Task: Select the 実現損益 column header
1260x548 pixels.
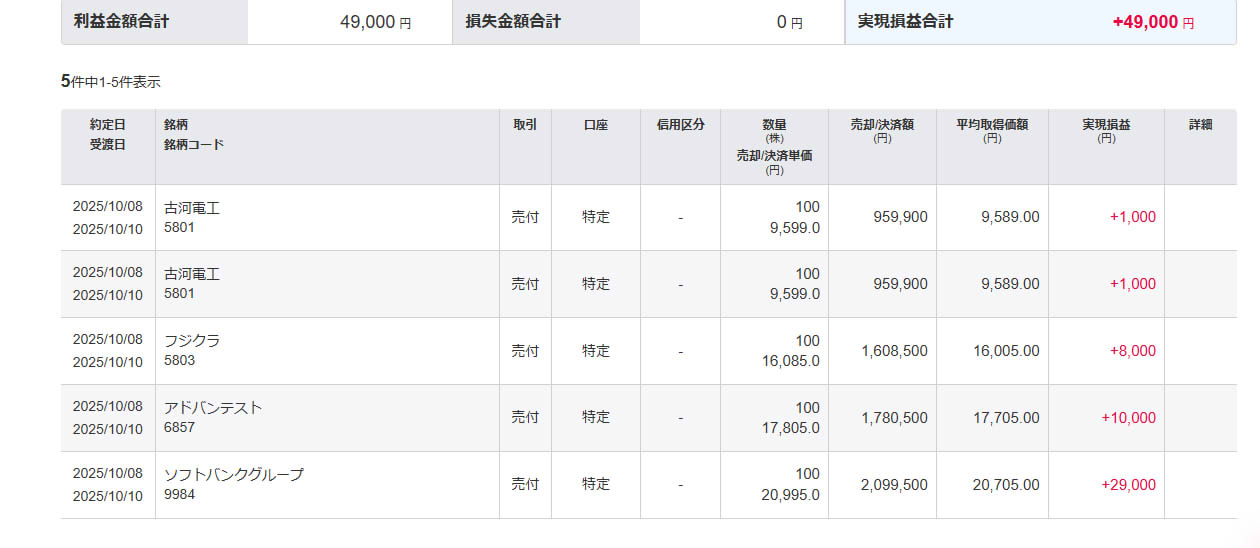Action: point(1106,125)
